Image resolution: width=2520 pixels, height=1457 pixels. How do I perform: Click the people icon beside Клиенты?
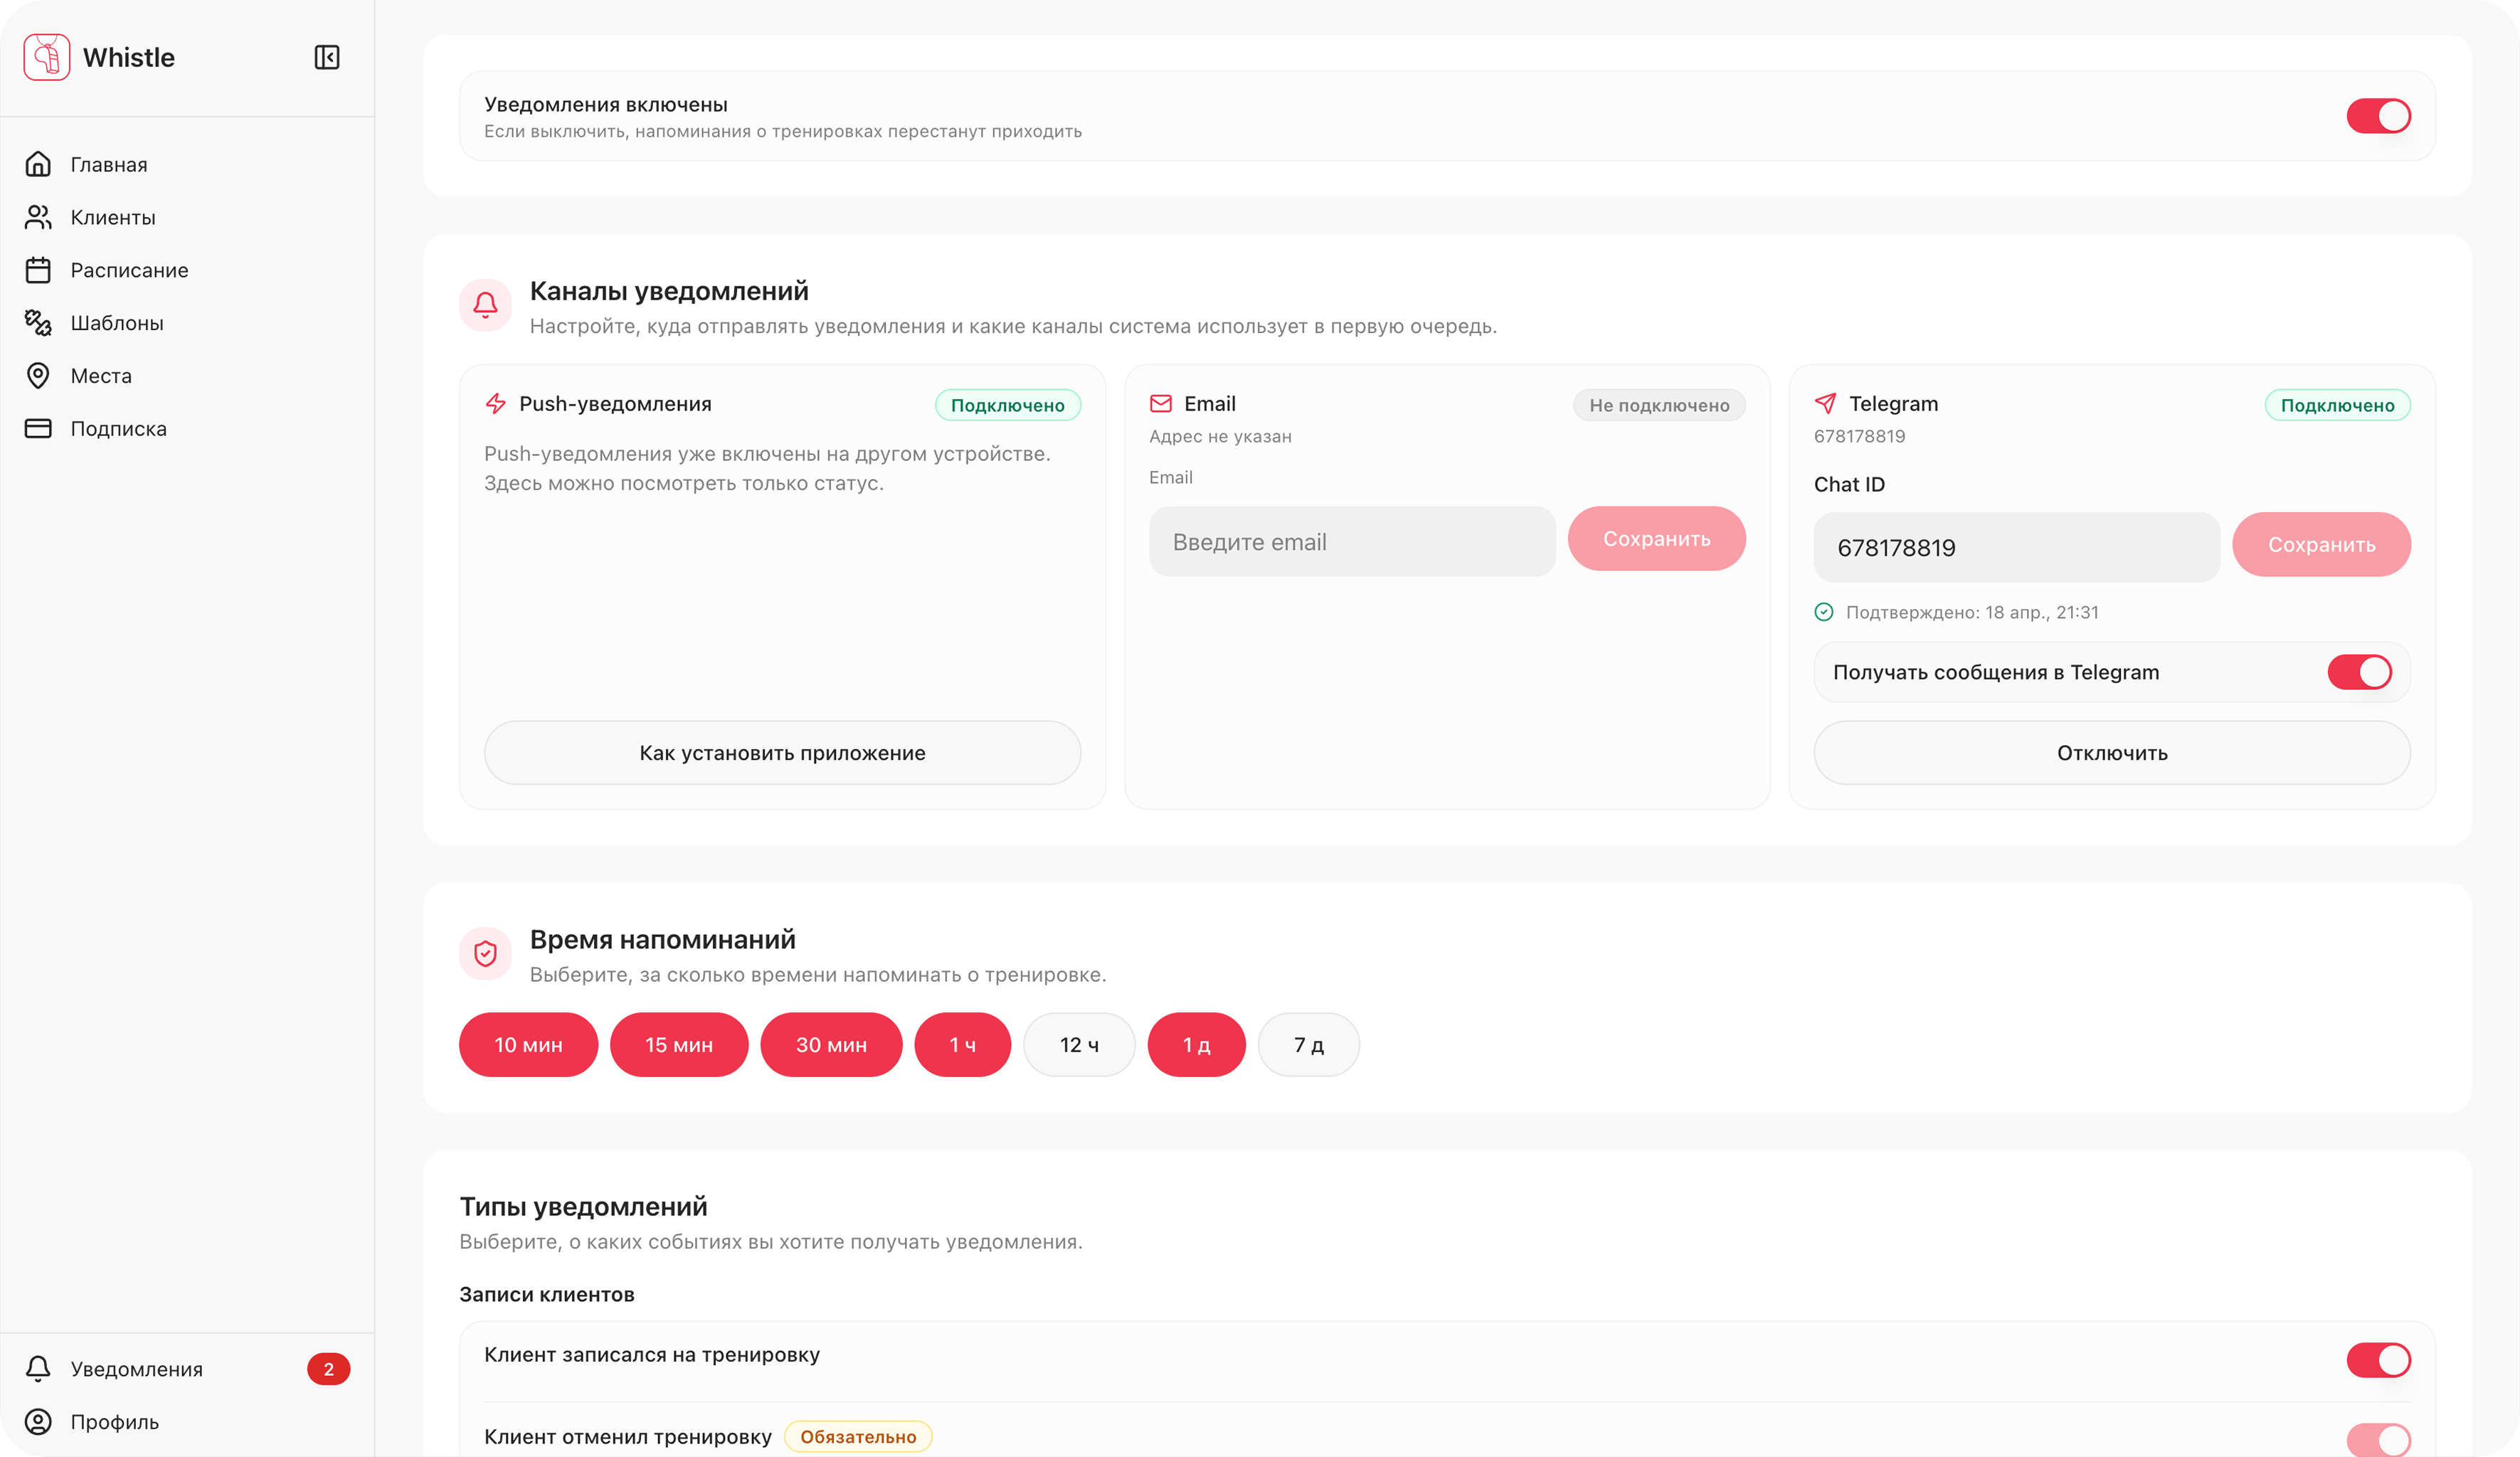(38, 217)
